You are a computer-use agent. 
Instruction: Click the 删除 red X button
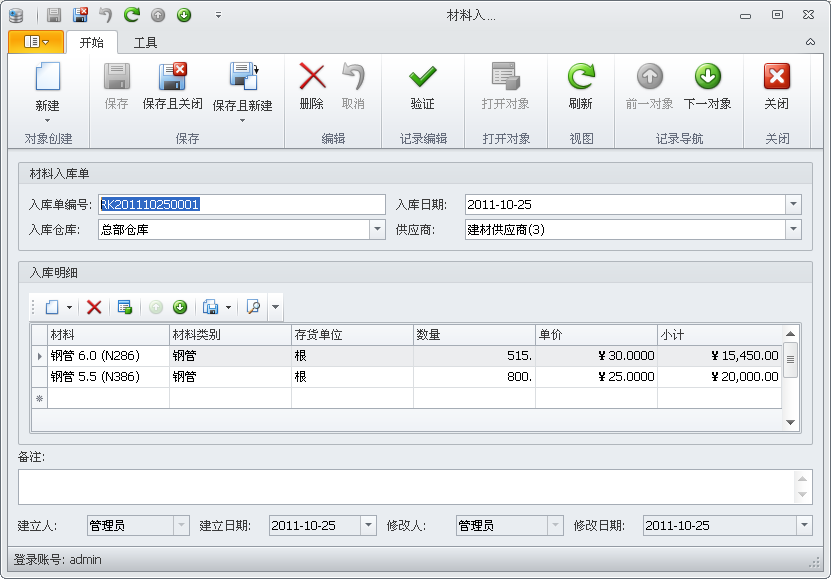coord(312,86)
